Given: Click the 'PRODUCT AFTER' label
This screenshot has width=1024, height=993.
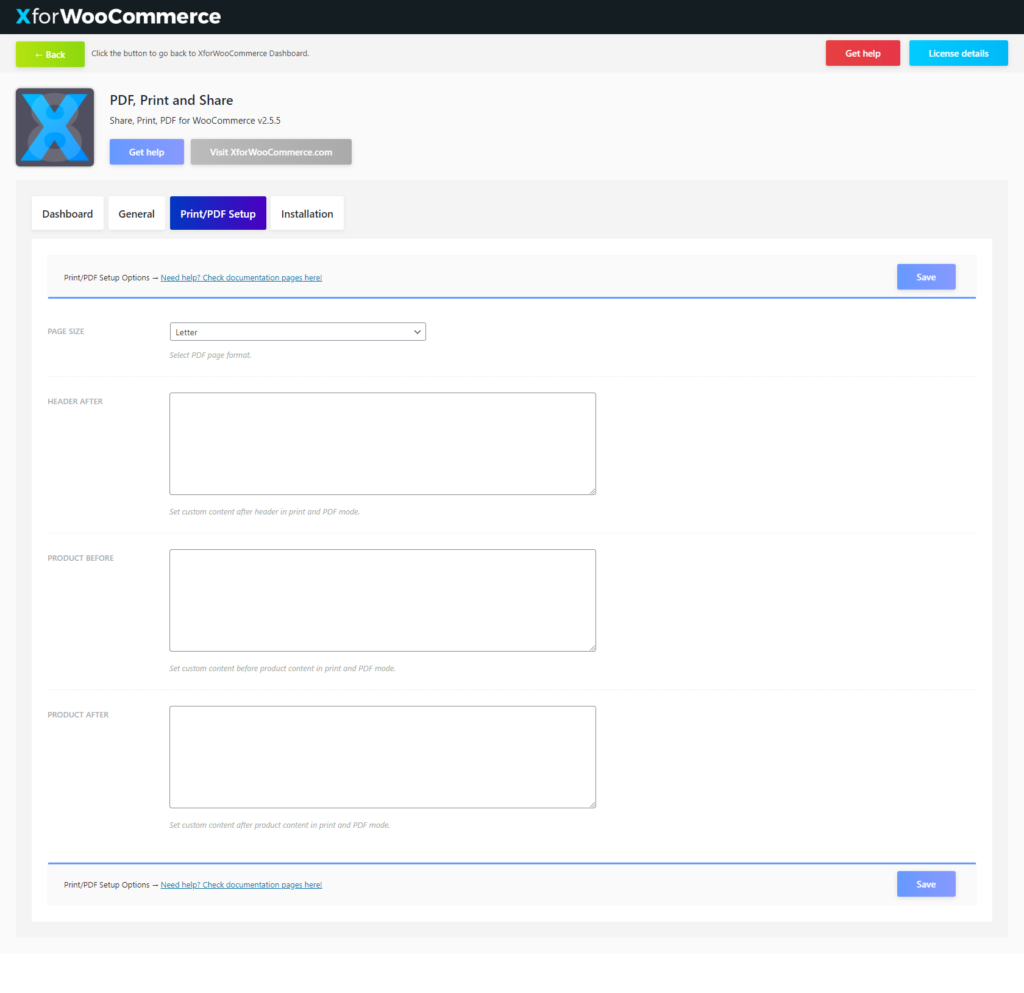Looking at the screenshot, I should 78,715.
